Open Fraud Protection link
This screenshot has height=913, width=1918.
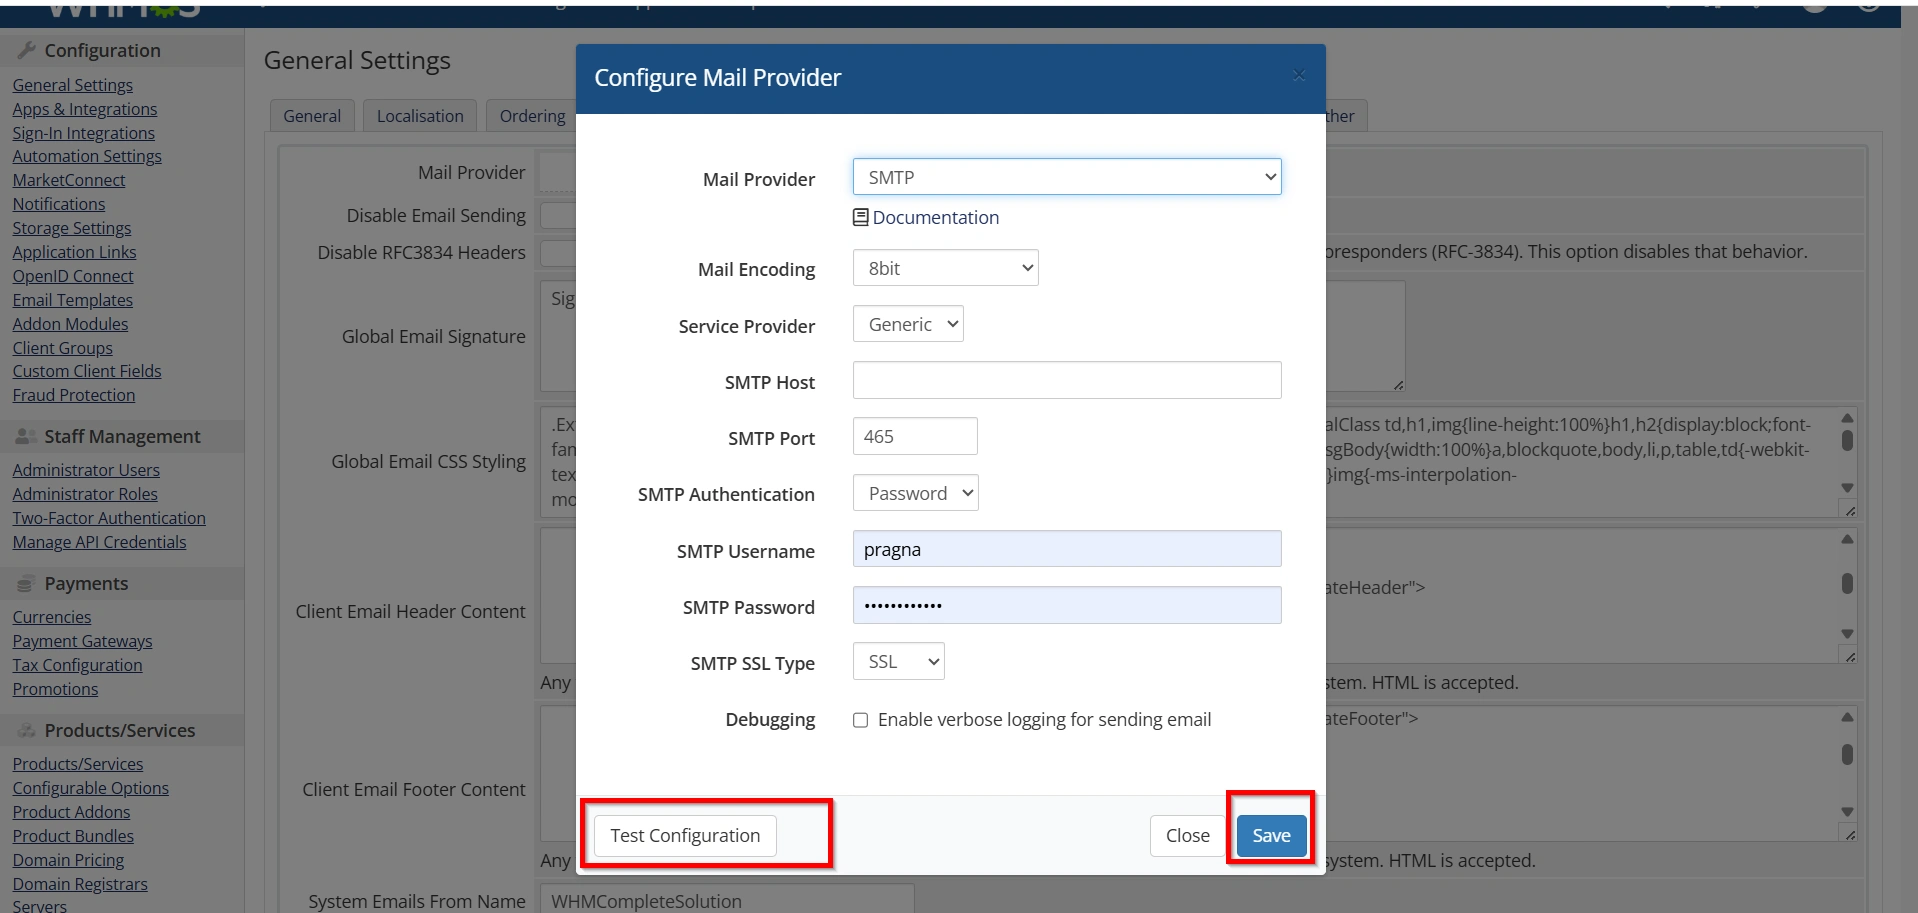73,395
